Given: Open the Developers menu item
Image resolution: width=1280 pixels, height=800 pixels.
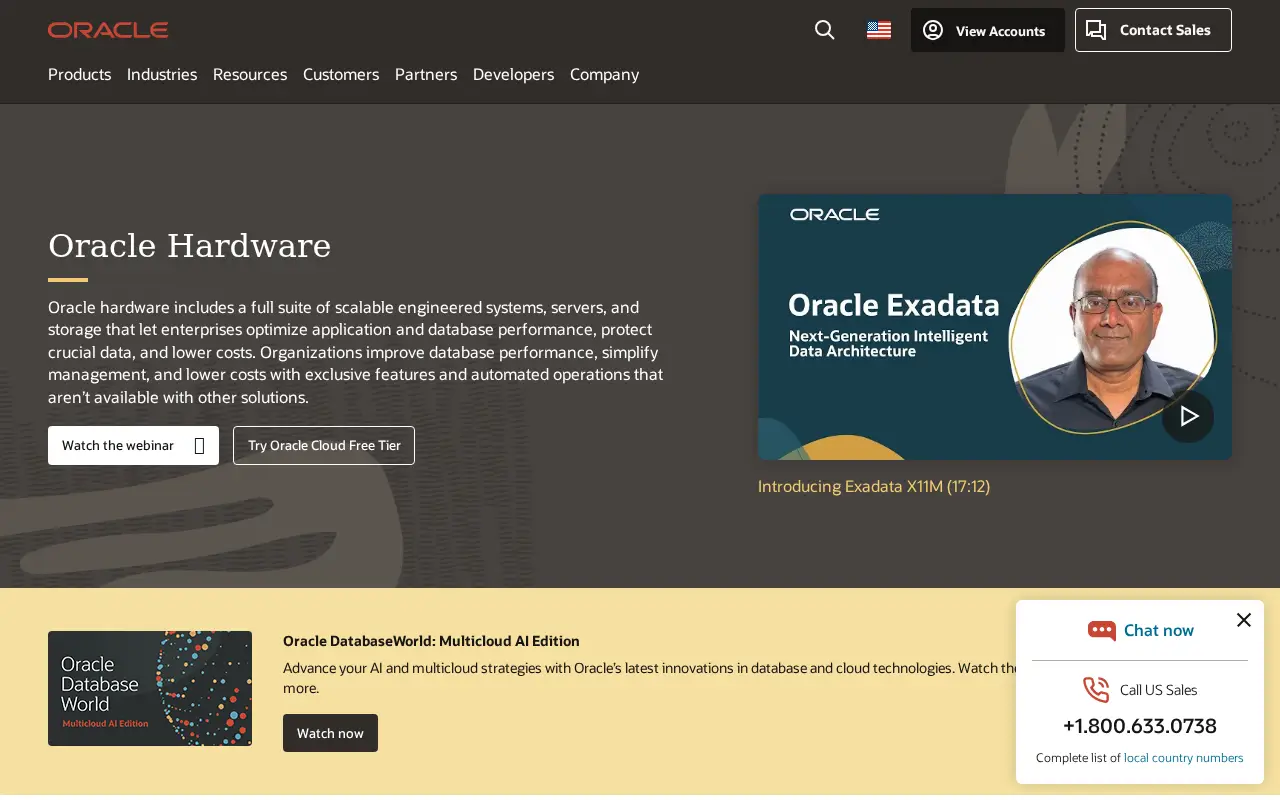Looking at the screenshot, I should 513,74.
